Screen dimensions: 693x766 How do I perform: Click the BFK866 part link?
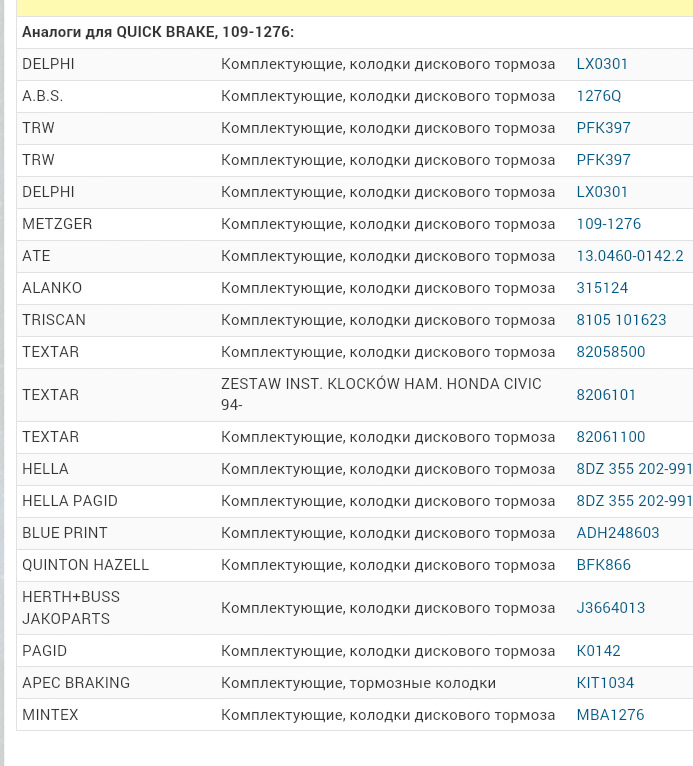pyautogui.click(x=604, y=565)
